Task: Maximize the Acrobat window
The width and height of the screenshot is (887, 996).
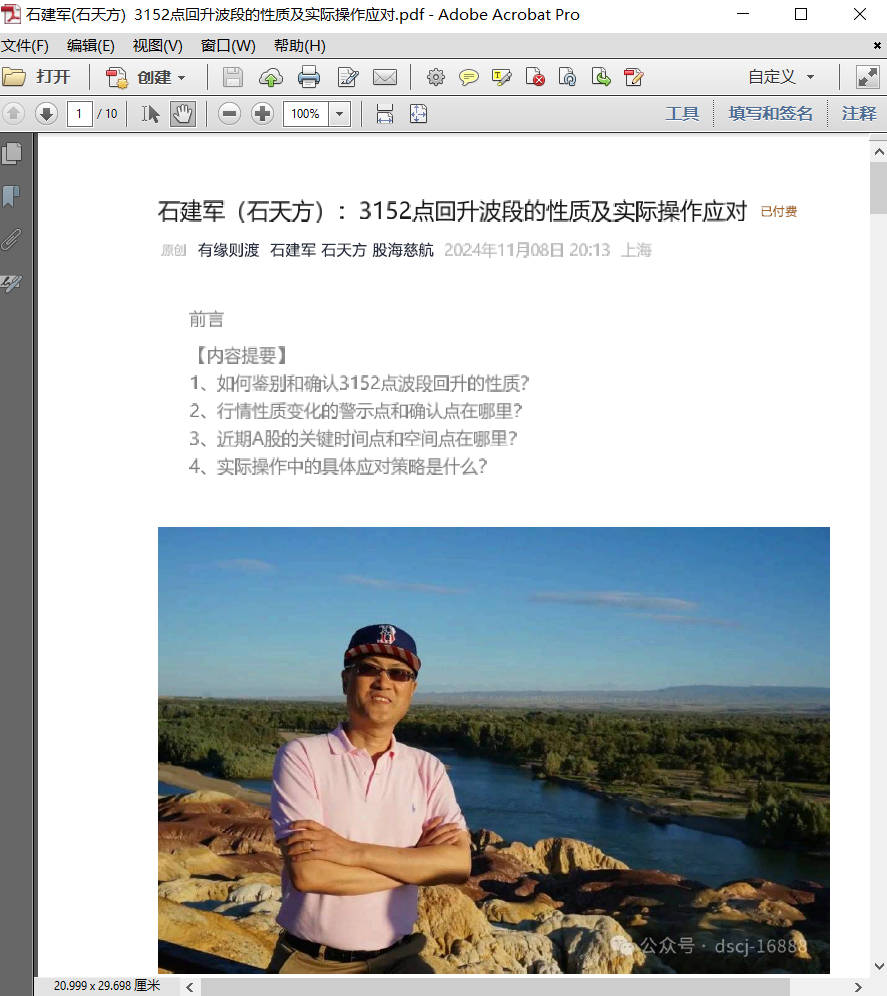Action: [801, 14]
